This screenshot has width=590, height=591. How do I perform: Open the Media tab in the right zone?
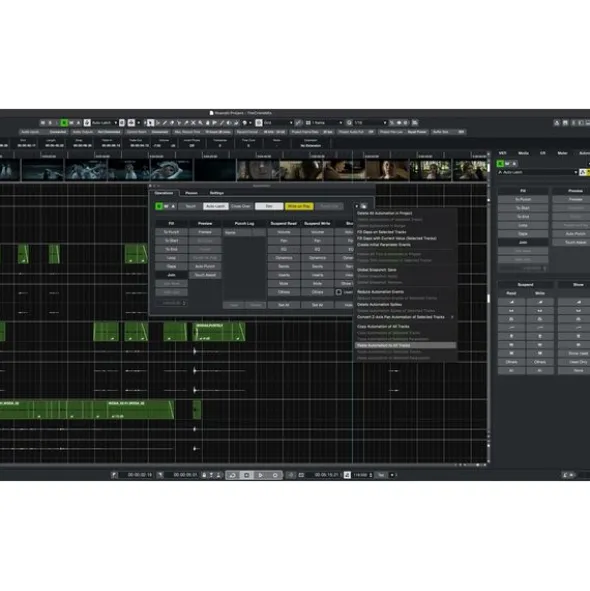tap(523, 153)
